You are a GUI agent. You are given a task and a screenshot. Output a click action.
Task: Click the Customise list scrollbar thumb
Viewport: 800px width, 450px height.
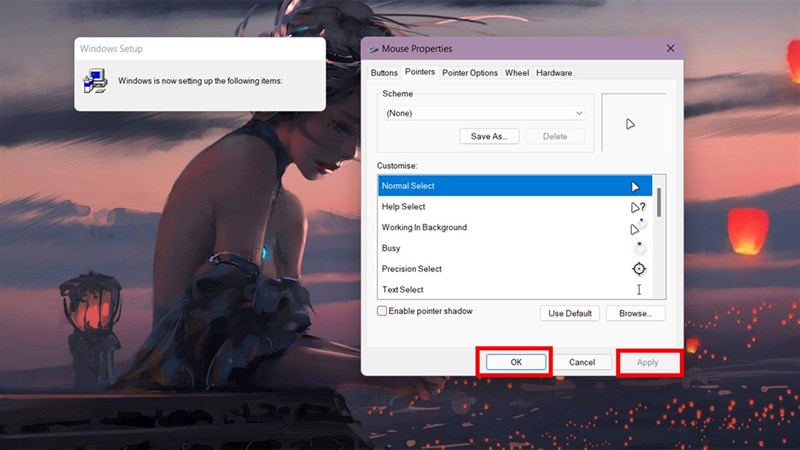tap(659, 202)
